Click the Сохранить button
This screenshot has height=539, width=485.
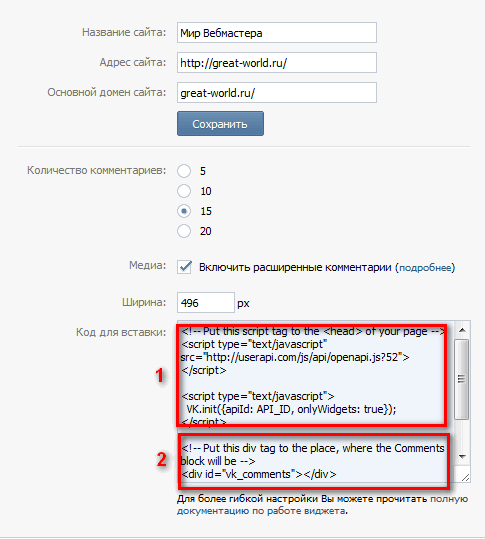point(220,124)
